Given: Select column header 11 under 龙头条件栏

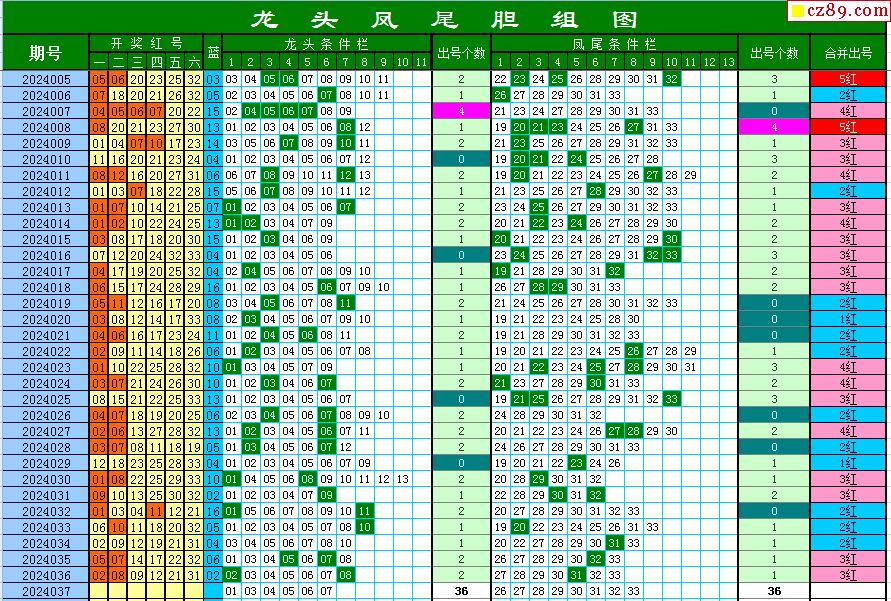Looking at the screenshot, I should click(421, 62).
